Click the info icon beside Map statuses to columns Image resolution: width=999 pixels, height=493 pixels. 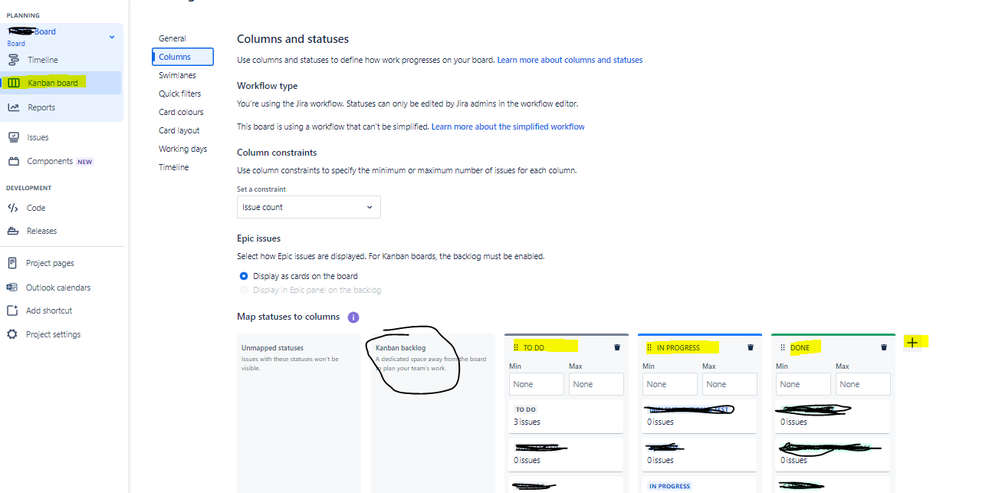coord(354,317)
